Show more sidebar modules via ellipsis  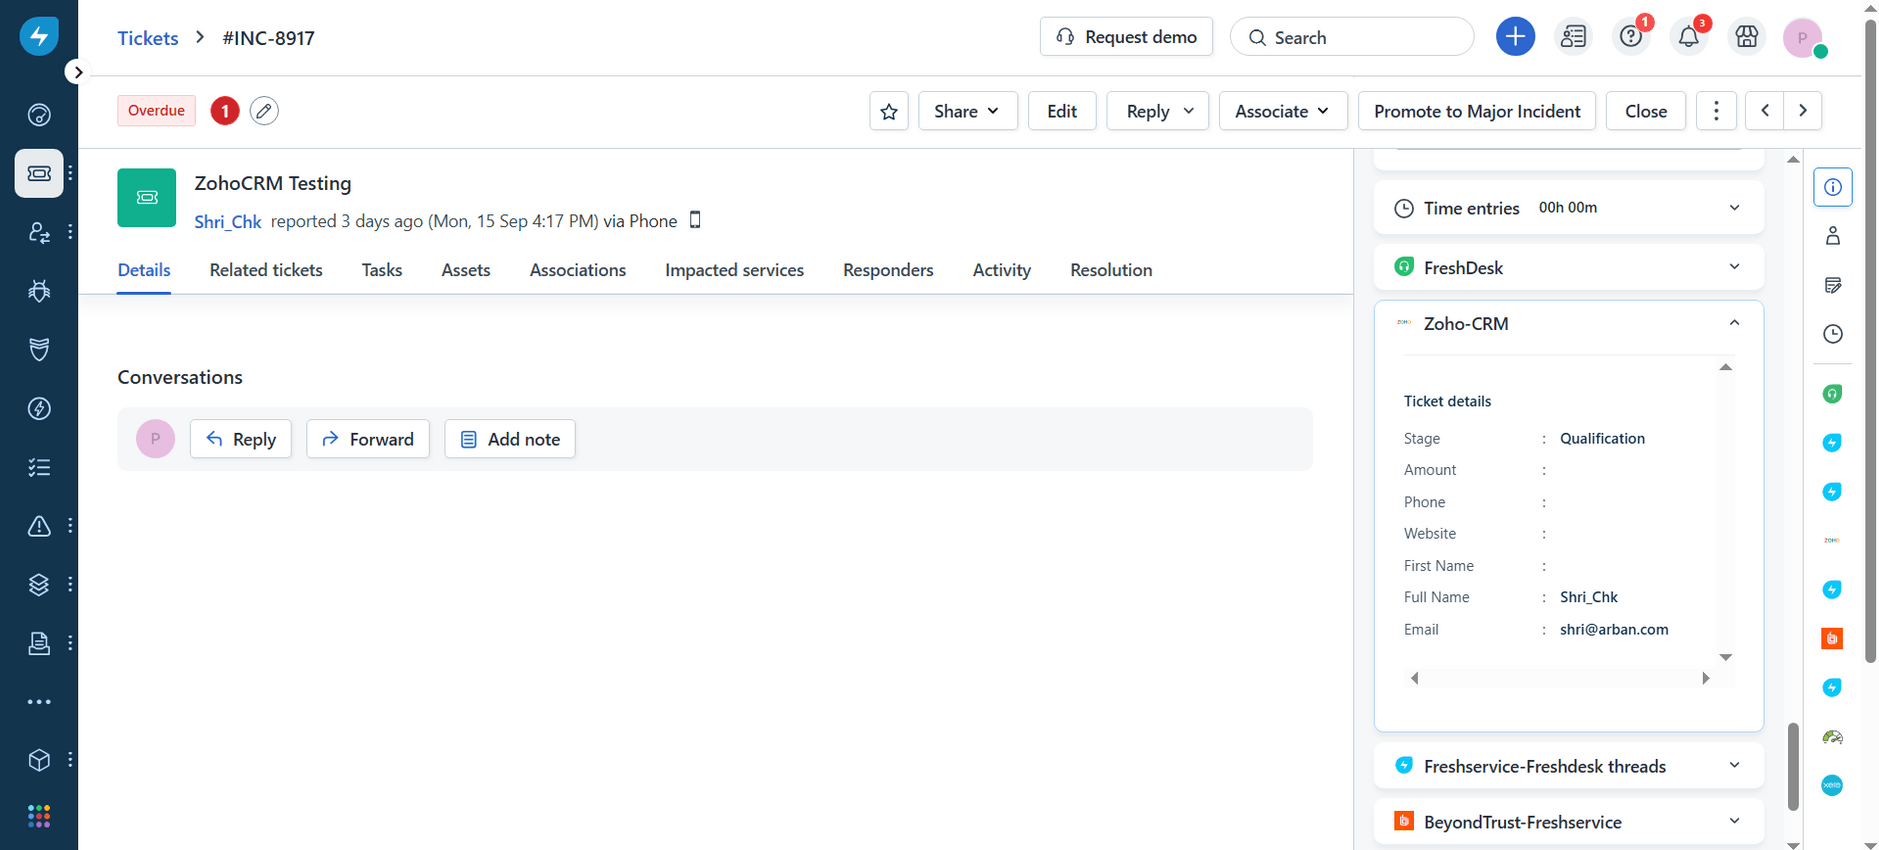pyautogui.click(x=39, y=702)
